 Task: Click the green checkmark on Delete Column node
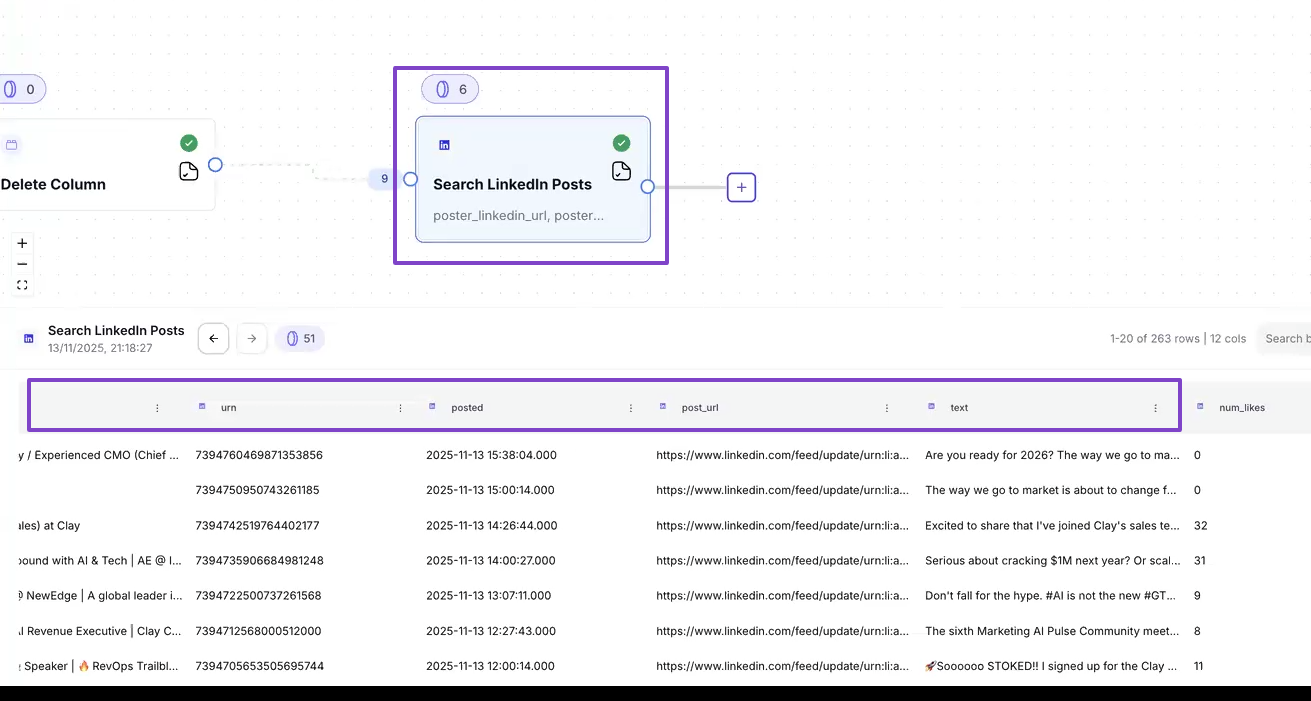189,143
